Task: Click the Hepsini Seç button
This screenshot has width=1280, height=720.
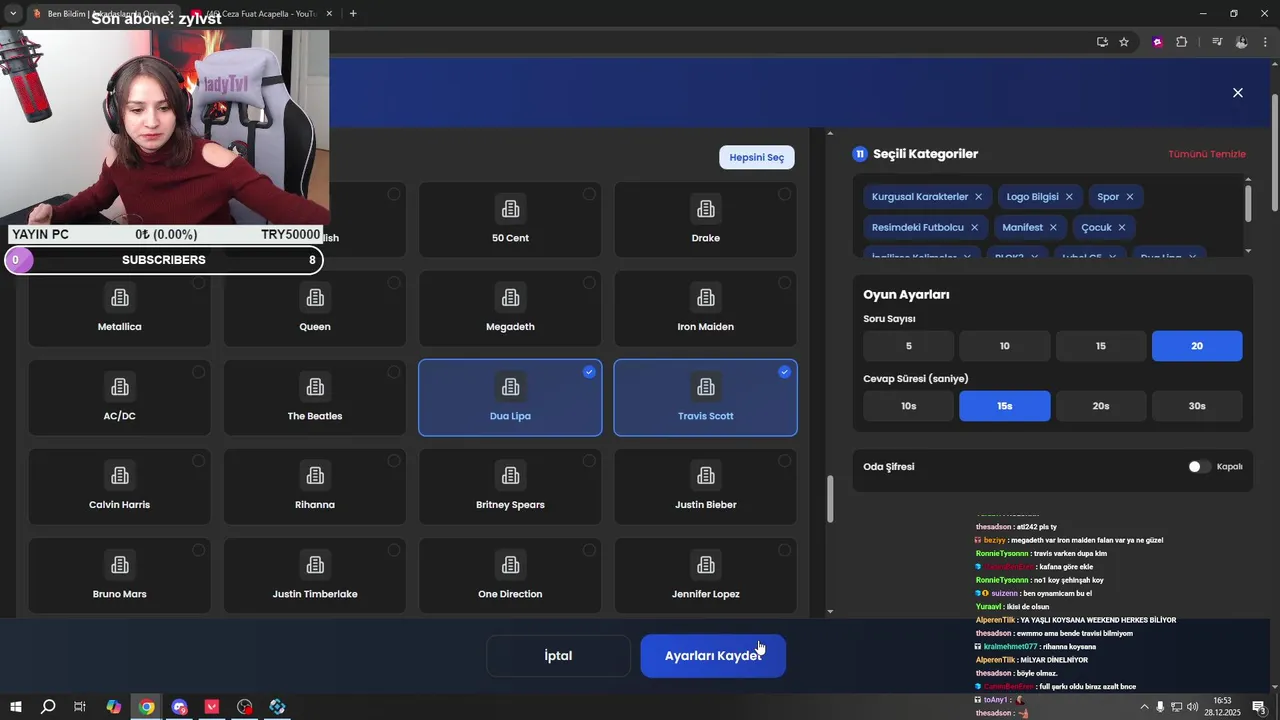Action: pyautogui.click(x=756, y=157)
